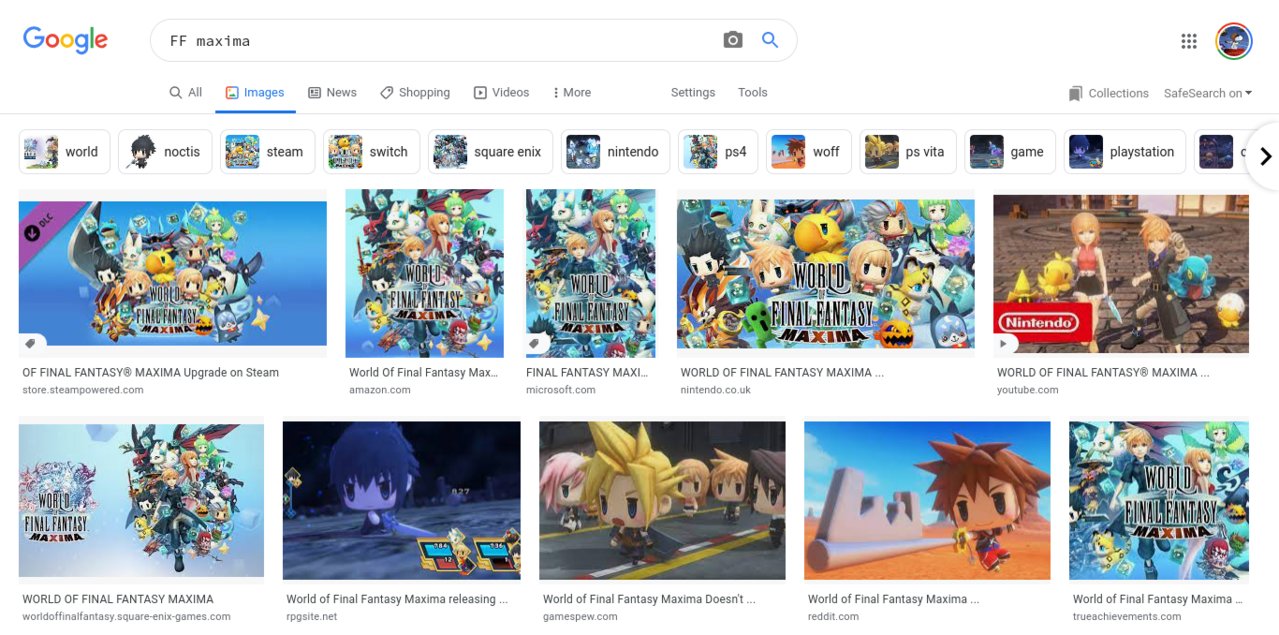The height and width of the screenshot is (635, 1279).
Task: Choose the ps4 suggestion chip
Action: (718, 152)
